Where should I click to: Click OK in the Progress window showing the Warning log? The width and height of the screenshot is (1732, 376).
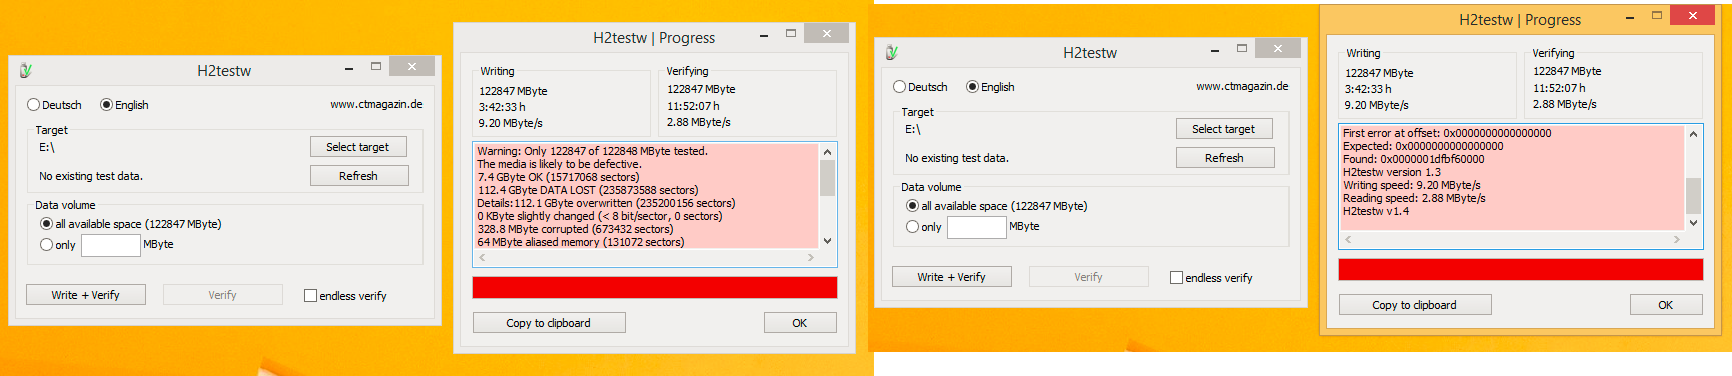800,323
